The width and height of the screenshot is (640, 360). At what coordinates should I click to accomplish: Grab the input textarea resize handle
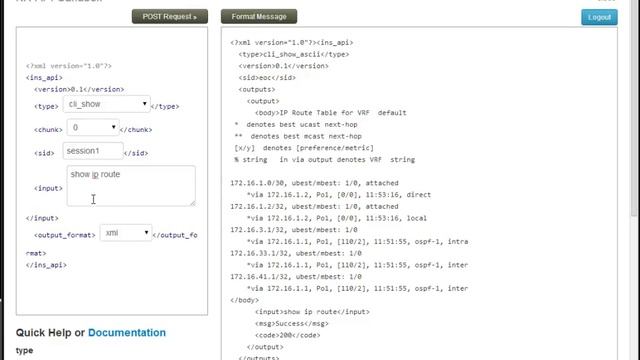click(193, 203)
